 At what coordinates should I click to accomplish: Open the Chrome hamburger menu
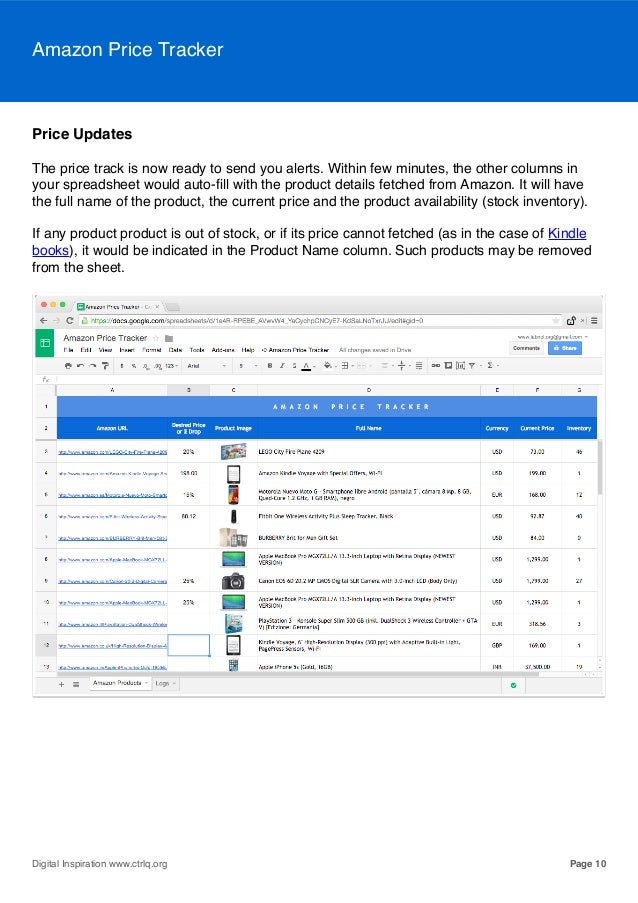coord(594,321)
